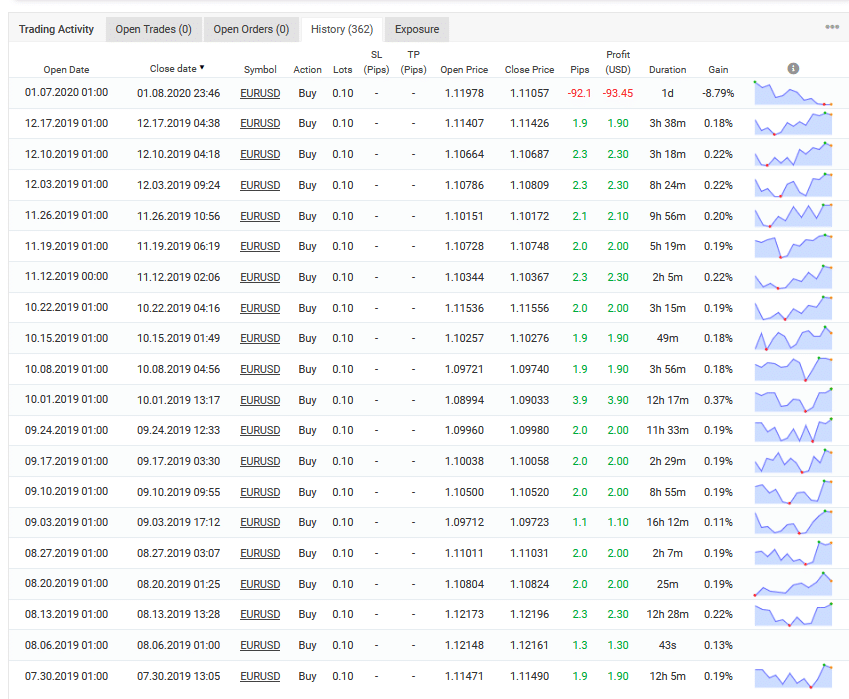This screenshot has height=699, width=849.
Task: Click sparkline chart in the 09.03.2019 row
Action: (x=794, y=523)
